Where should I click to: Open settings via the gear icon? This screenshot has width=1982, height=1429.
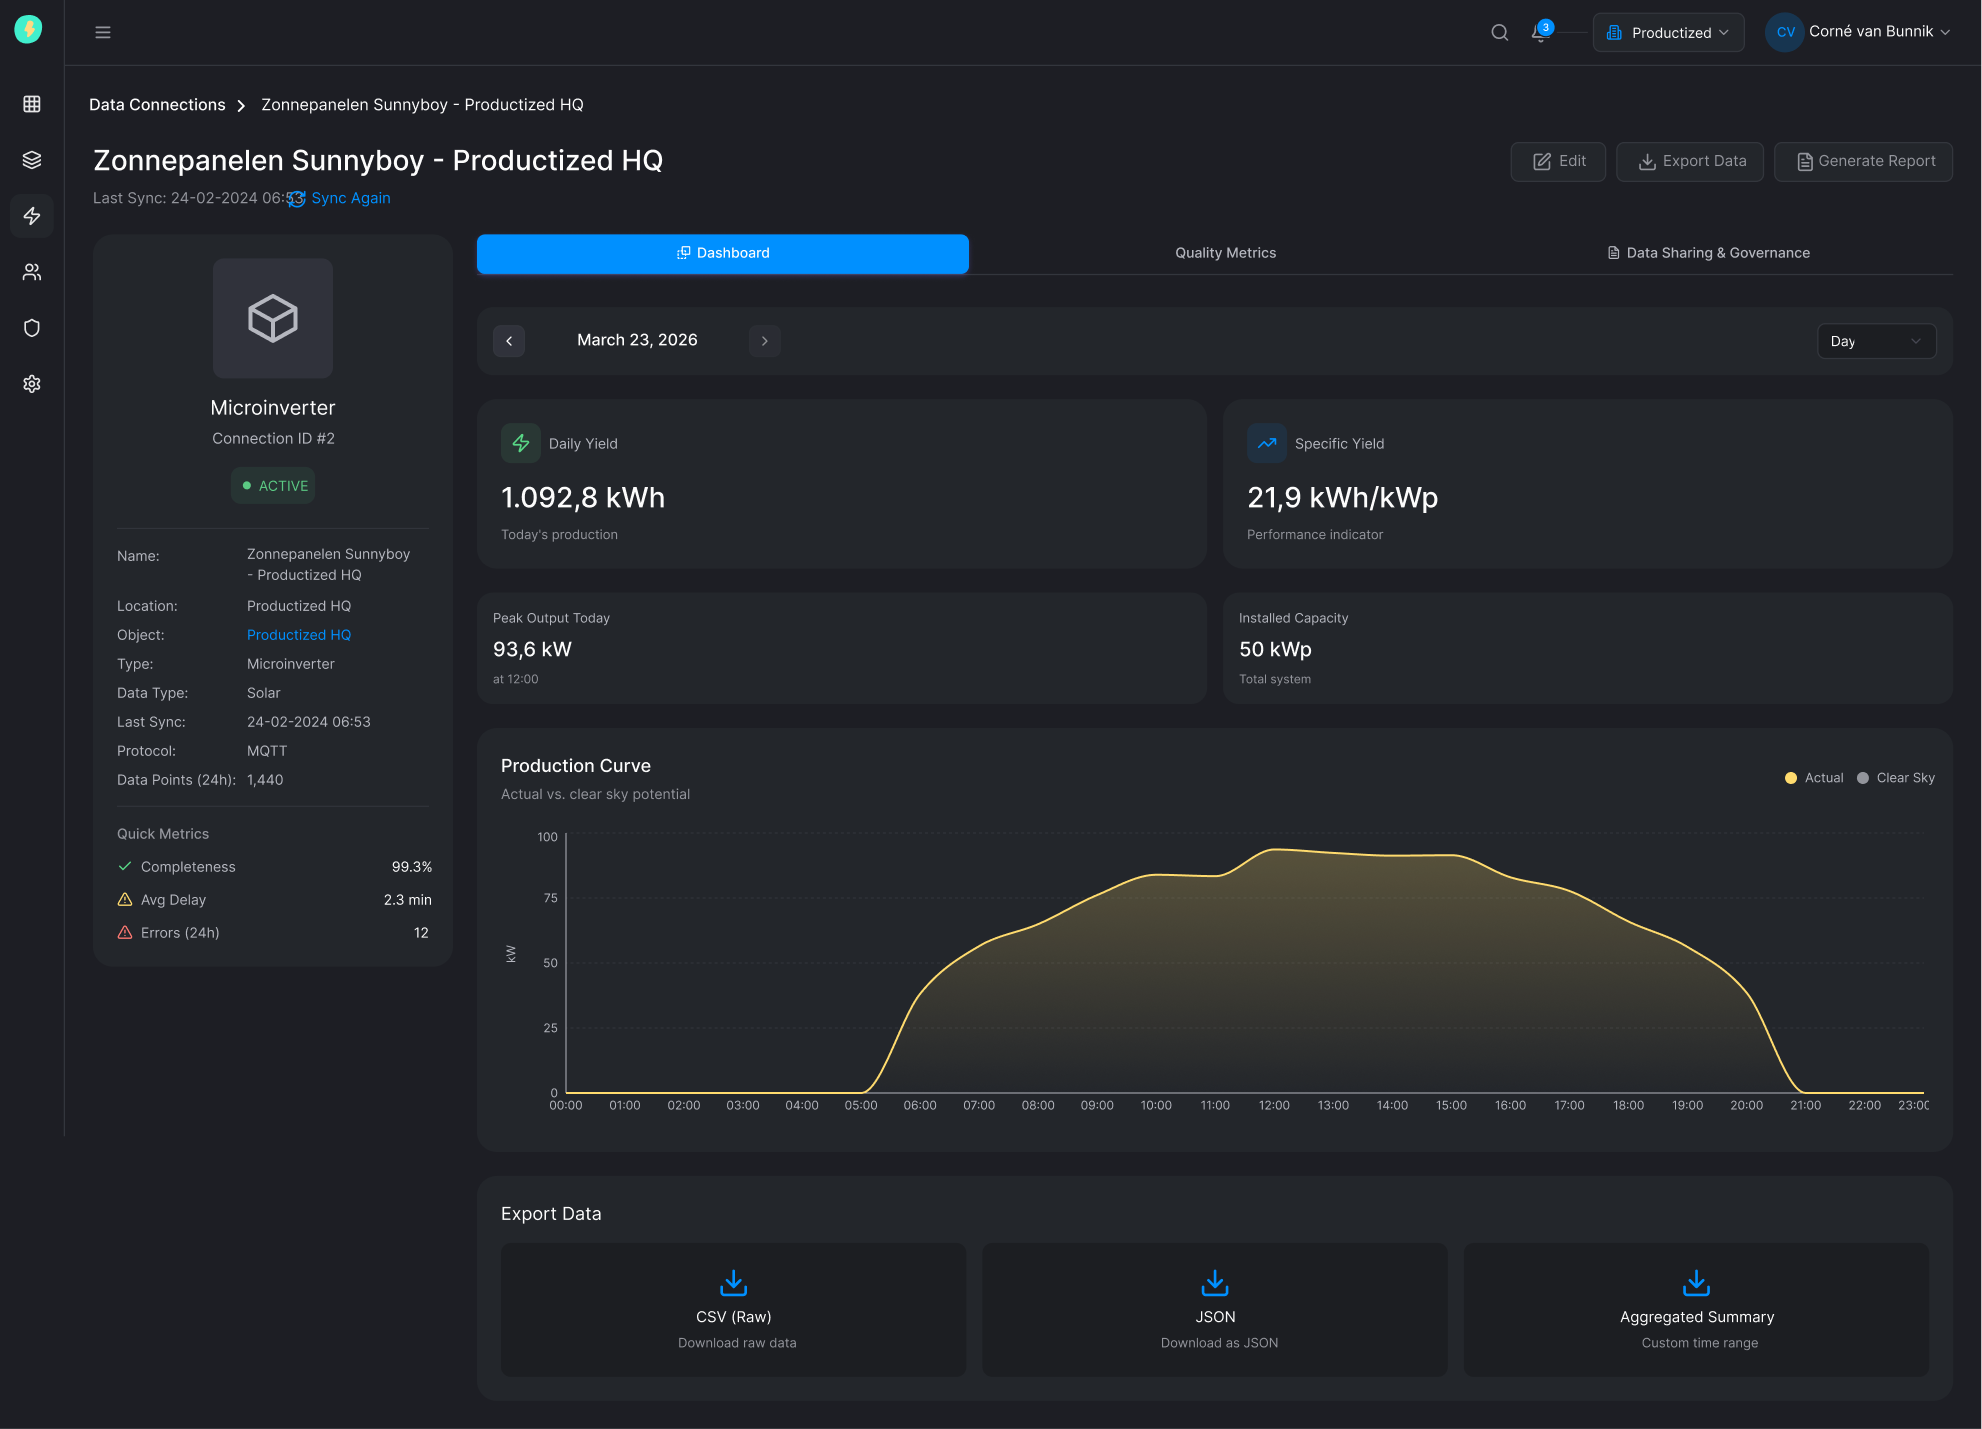click(x=31, y=383)
